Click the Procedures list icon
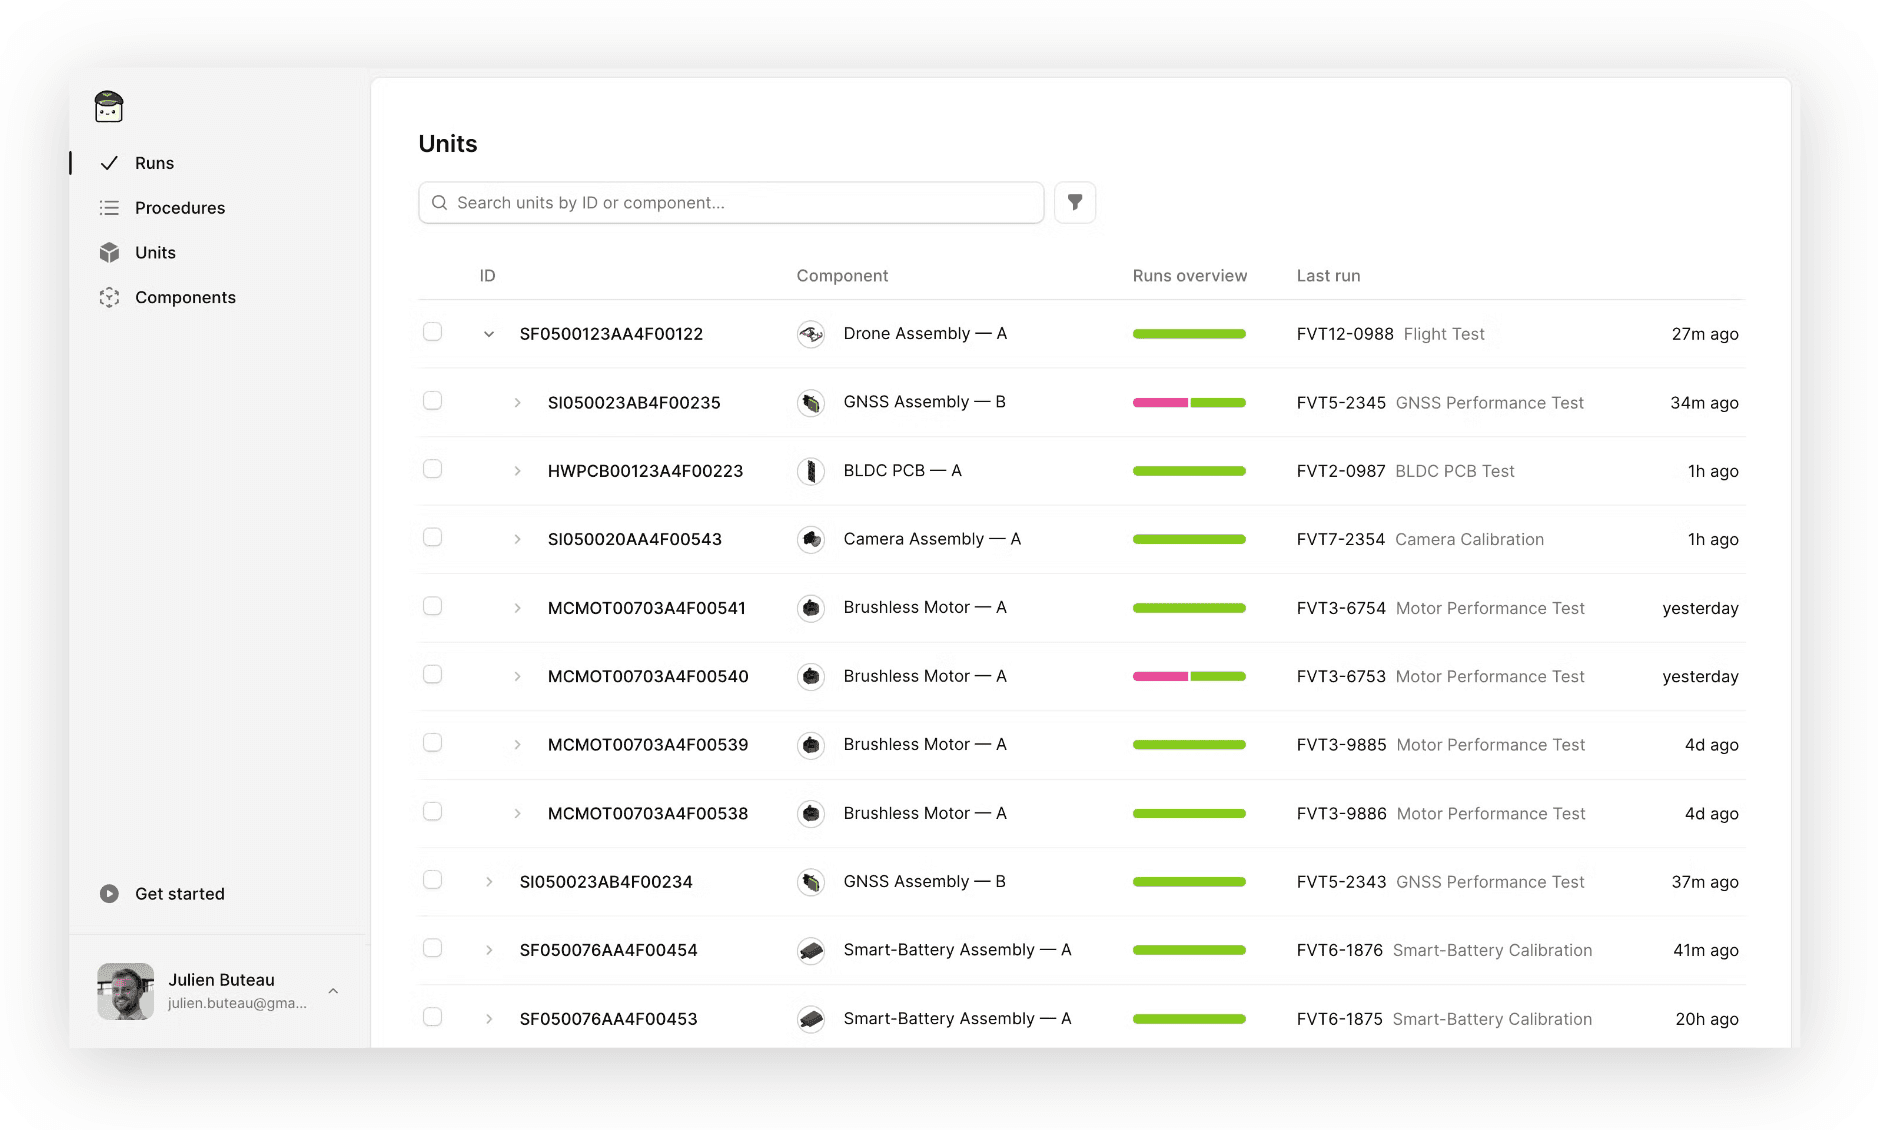 click(x=110, y=207)
